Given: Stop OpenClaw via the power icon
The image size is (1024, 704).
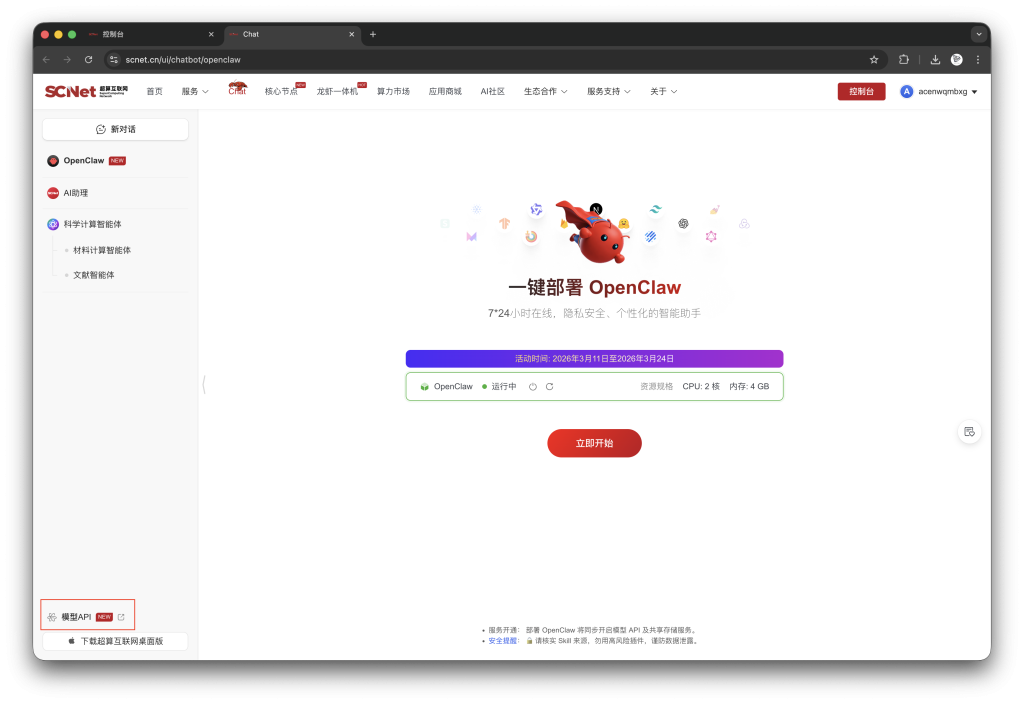Looking at the screenshot, I should point(532,386).
